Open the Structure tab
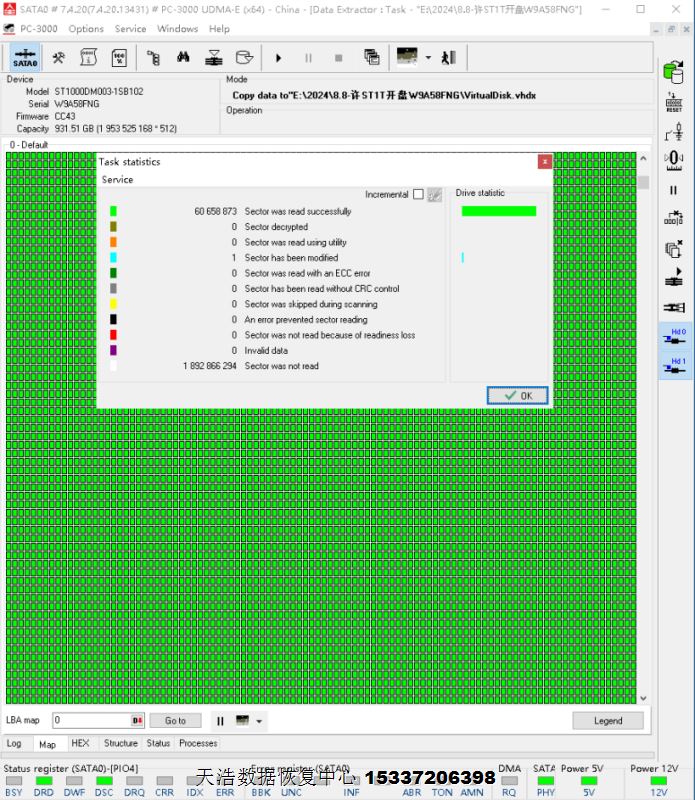This screenshot has width=695, height=800. (x=120, y=743)
